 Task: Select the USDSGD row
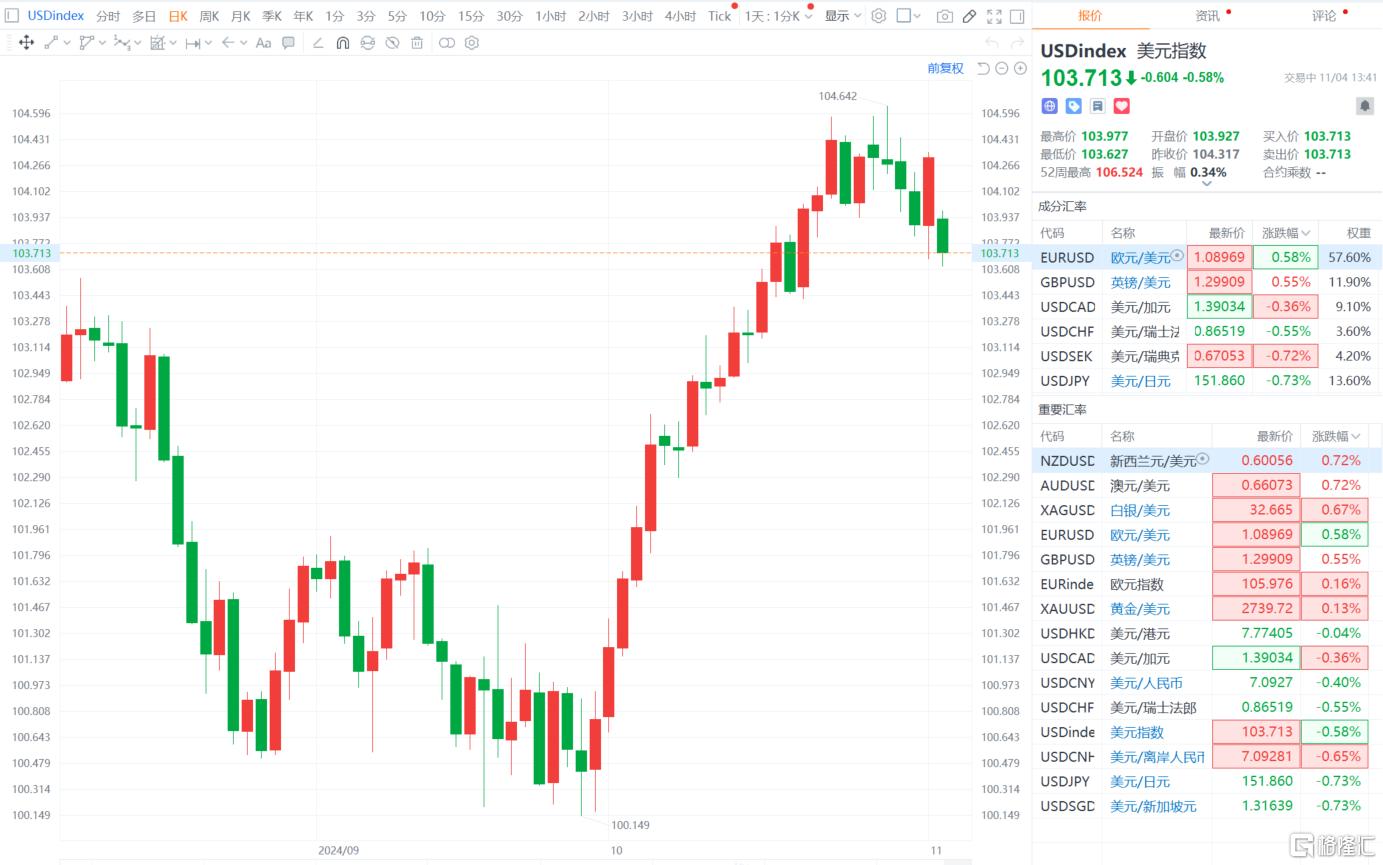click(1206, 806)
